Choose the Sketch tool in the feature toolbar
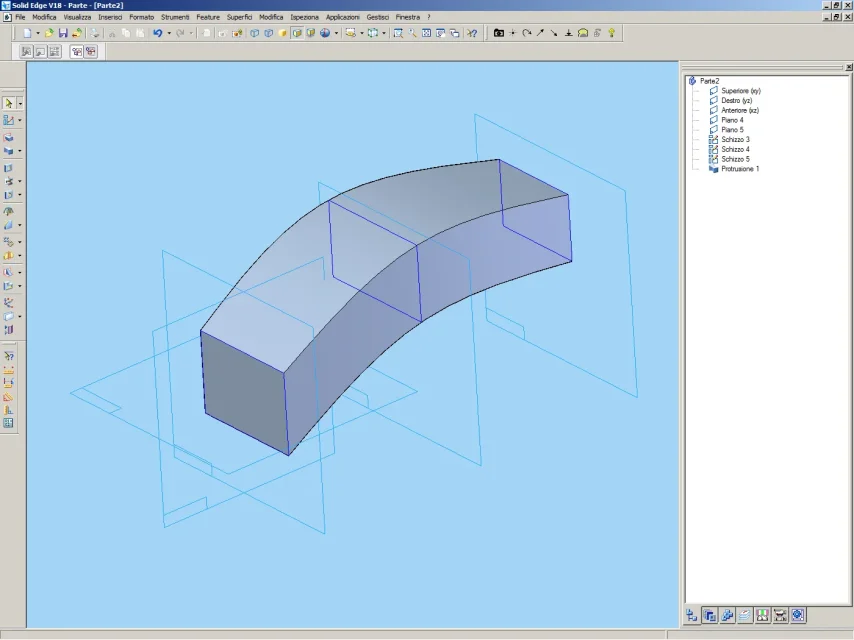This screenshot has width=854, height=640. click(9, 120)
